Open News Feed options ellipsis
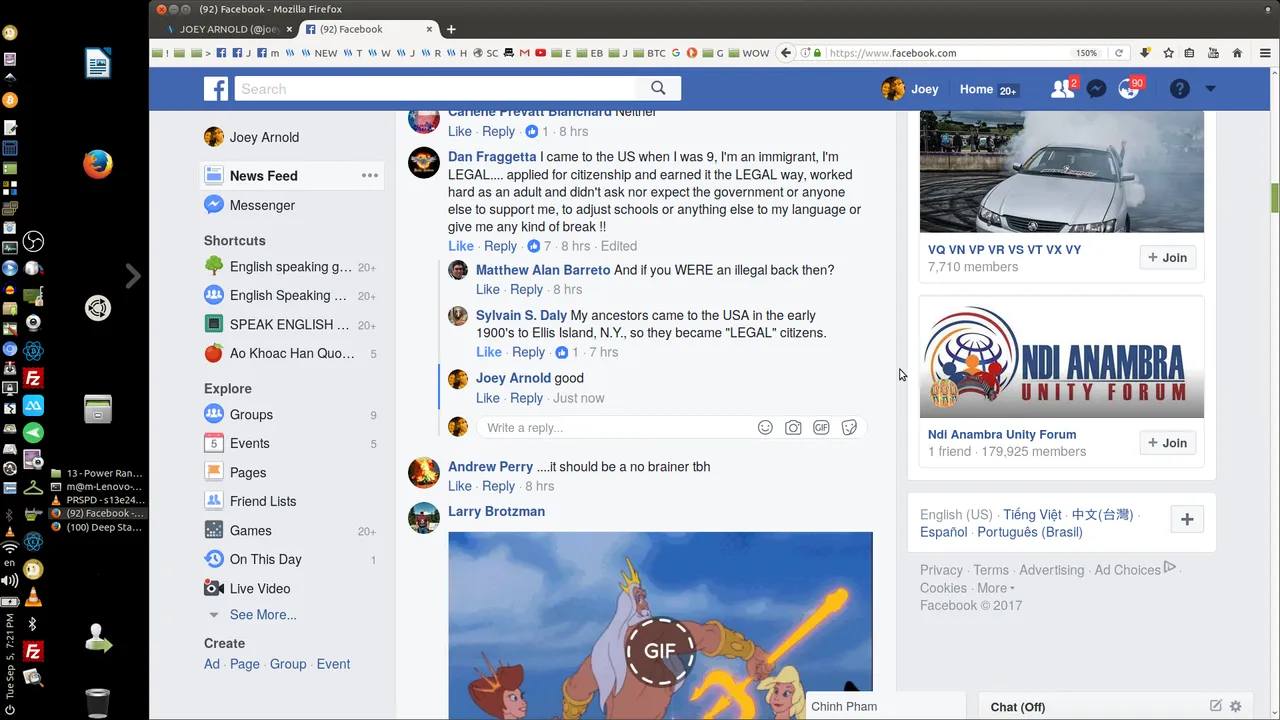 click(370, 175)
